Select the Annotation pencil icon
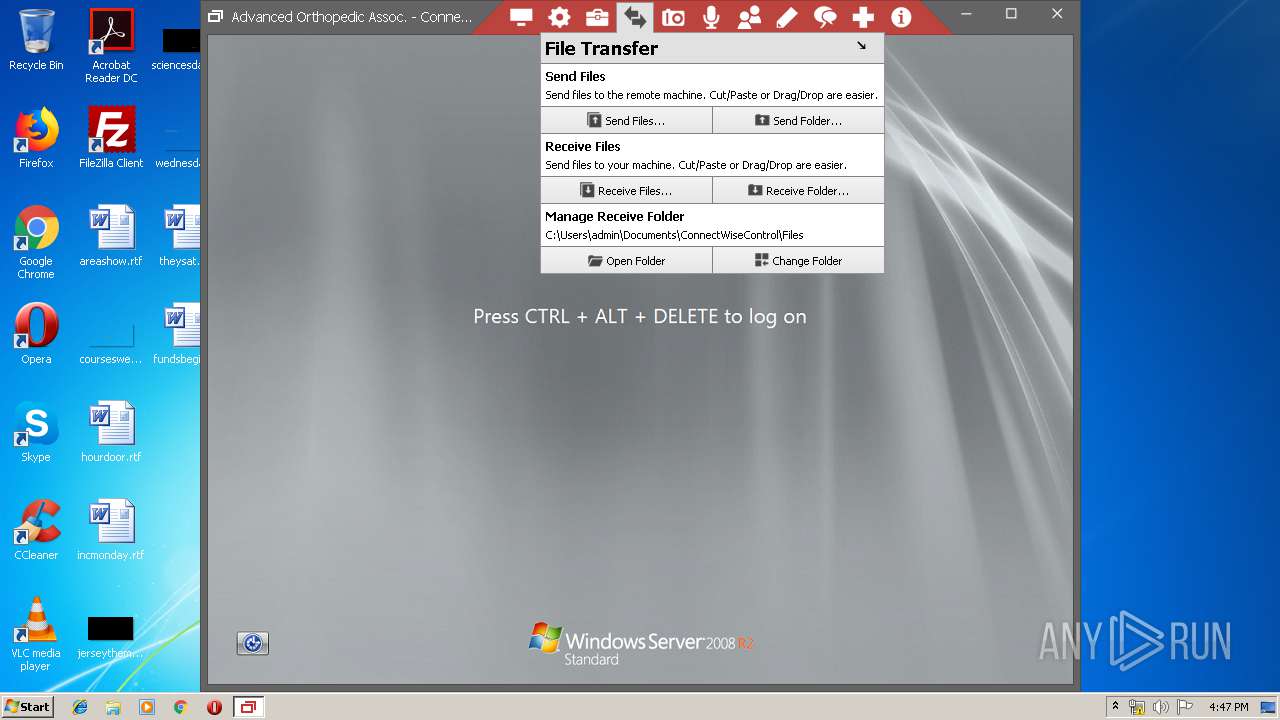 787,17
